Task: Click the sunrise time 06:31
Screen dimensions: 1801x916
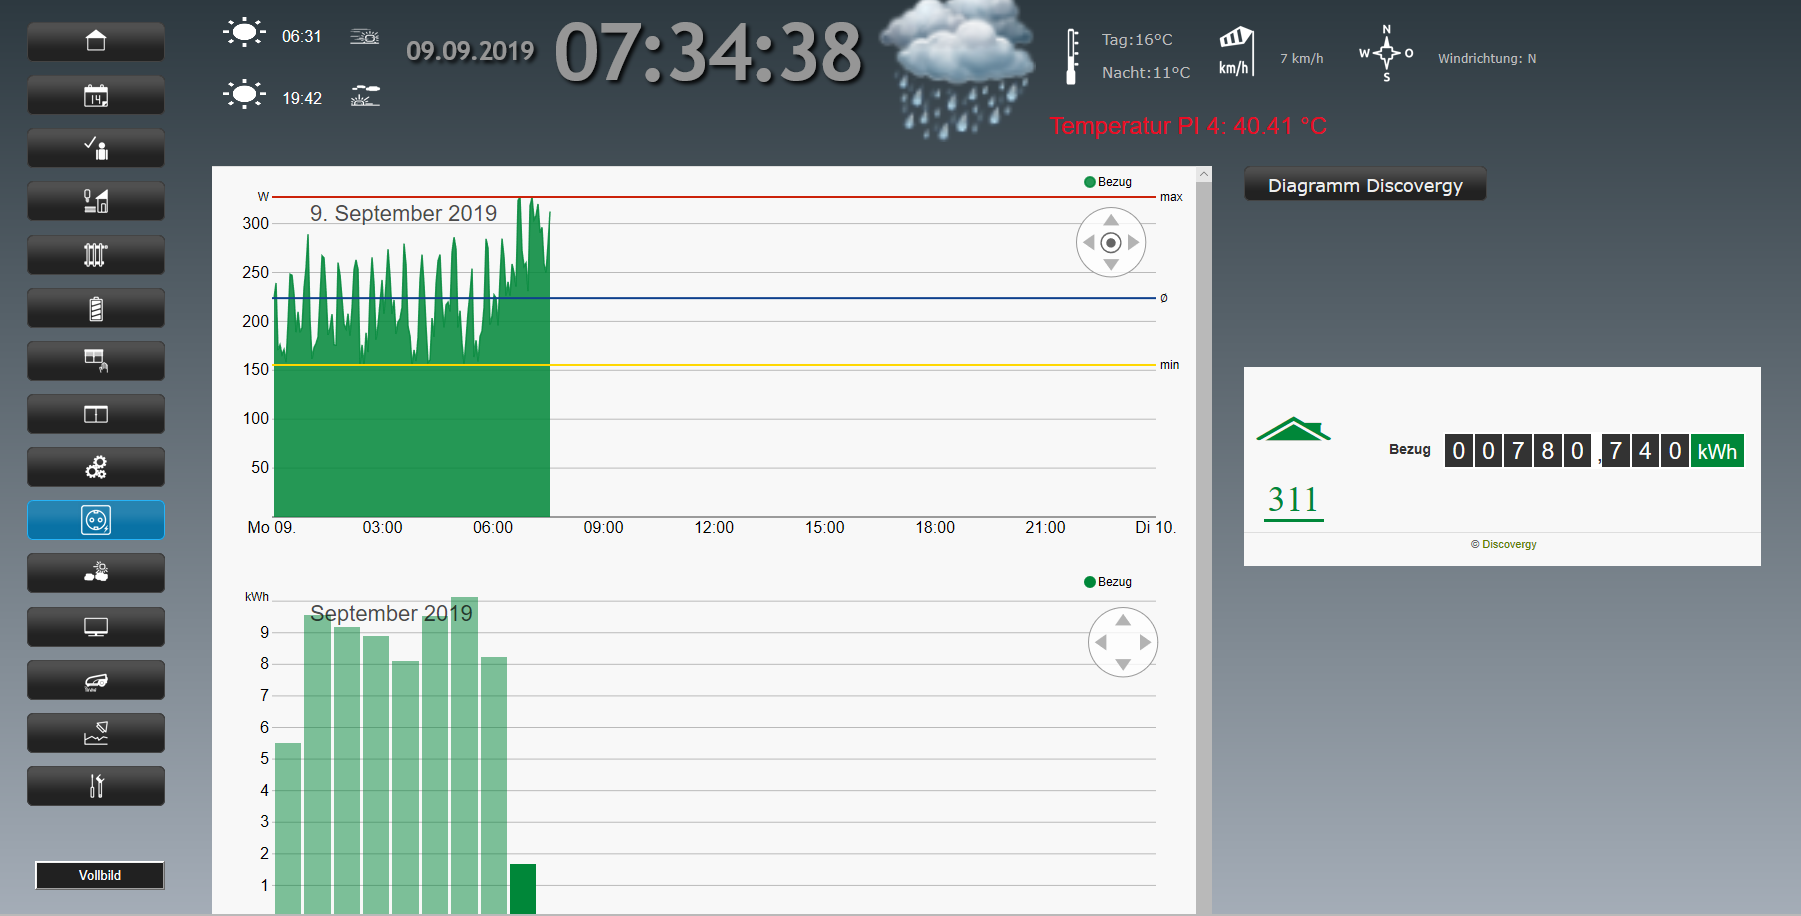Action: [x=302, y=36]
